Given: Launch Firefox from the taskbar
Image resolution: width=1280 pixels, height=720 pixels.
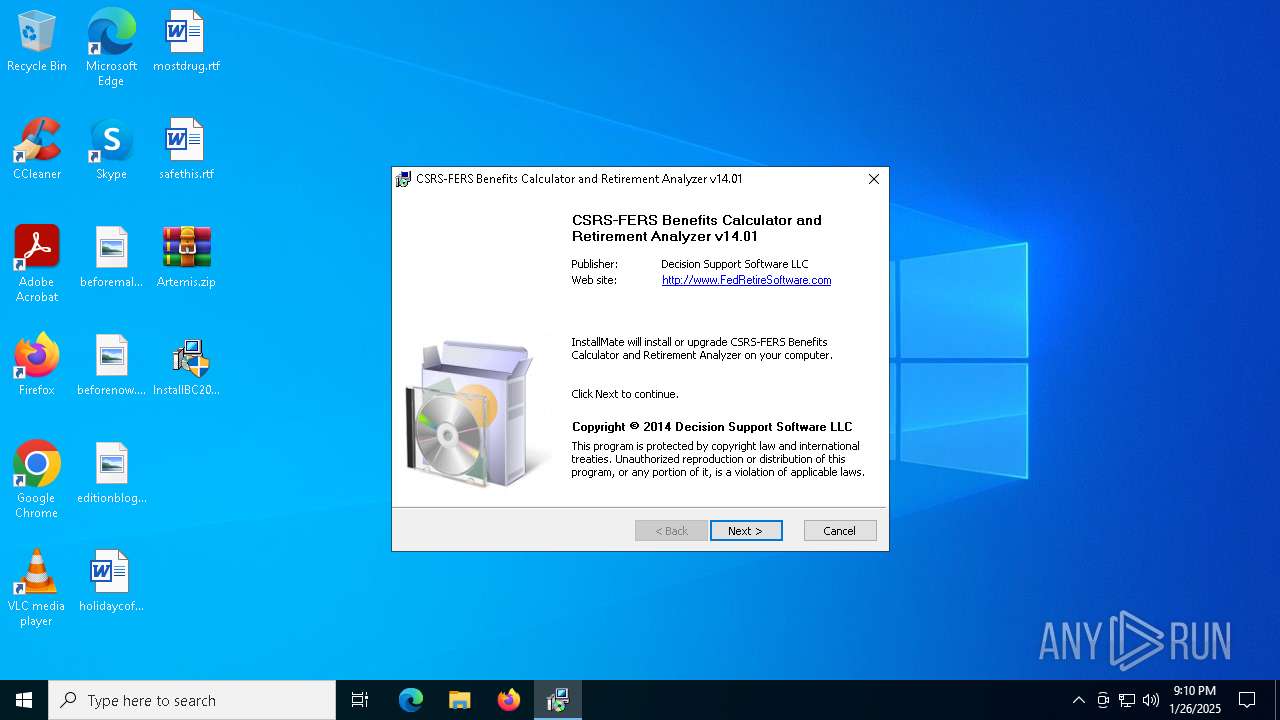Looking at the screenshot, I should click(509, 700).
